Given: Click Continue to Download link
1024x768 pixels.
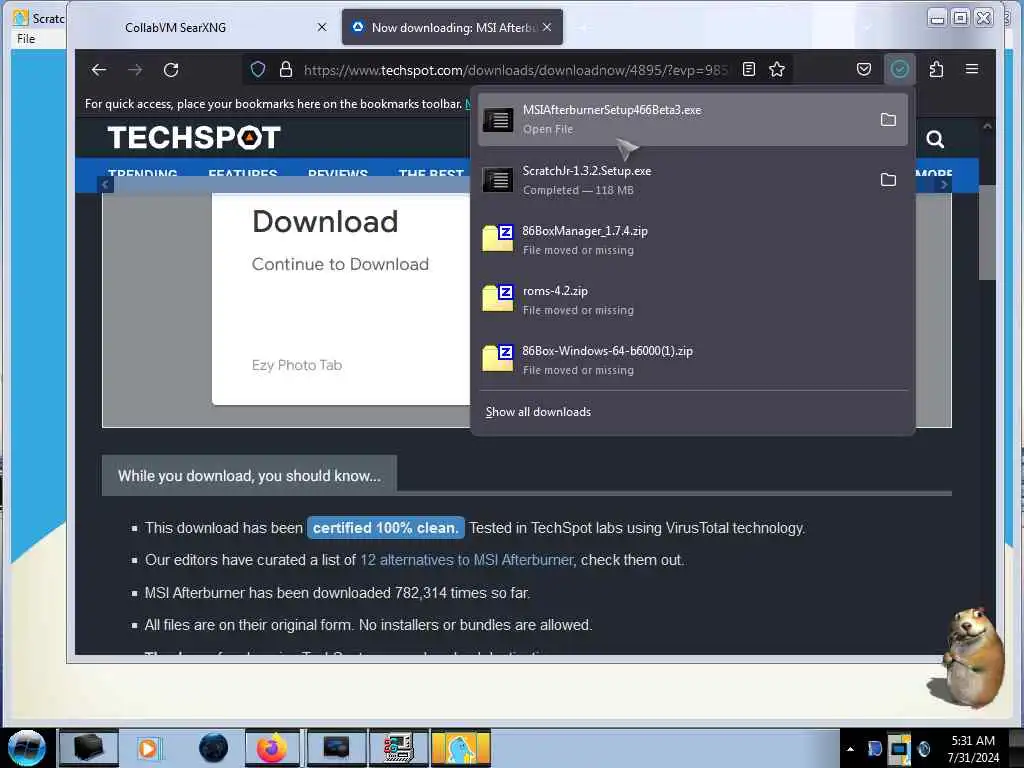Looking at the screenshot, I should (340, 264).
